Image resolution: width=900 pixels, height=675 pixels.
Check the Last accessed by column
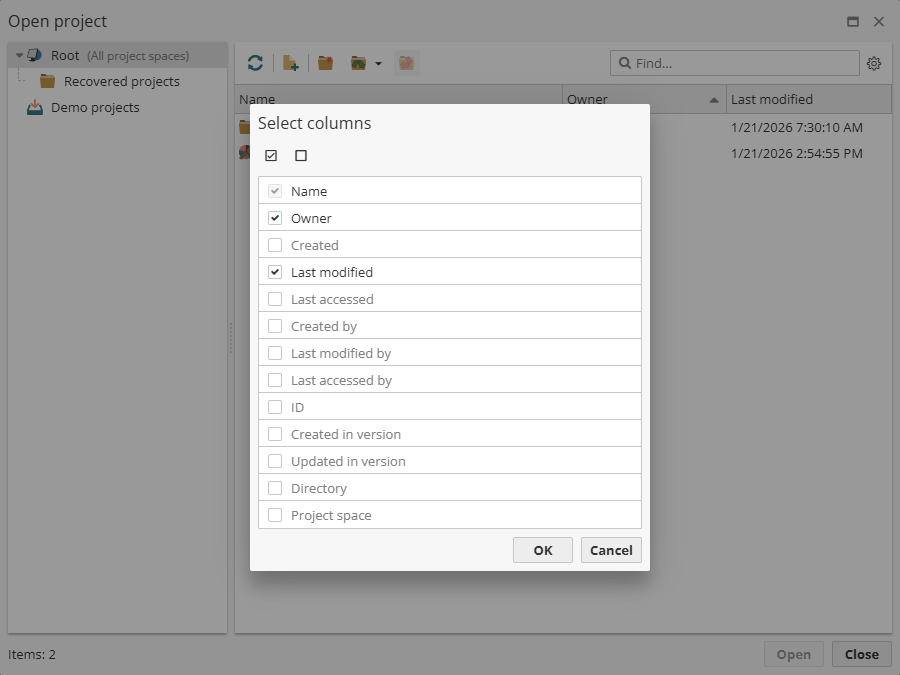[x=274, y=379]
